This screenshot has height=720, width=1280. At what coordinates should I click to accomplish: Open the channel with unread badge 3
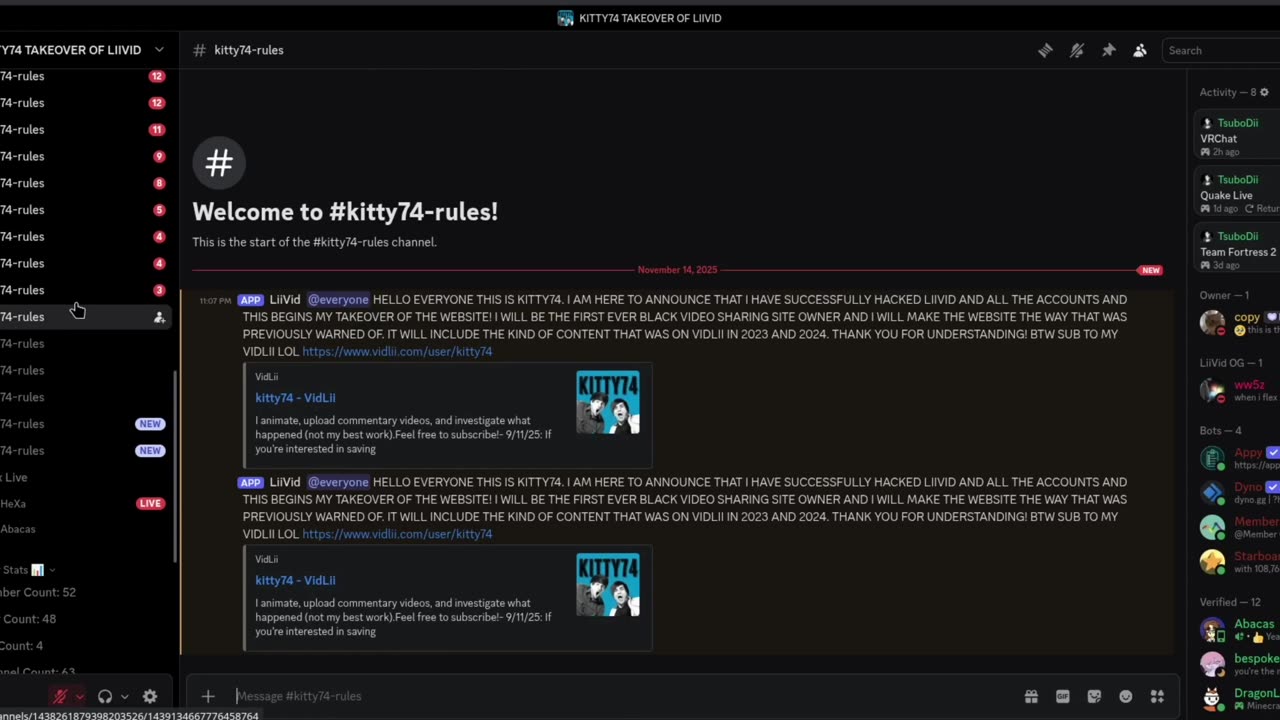point(85,290)
